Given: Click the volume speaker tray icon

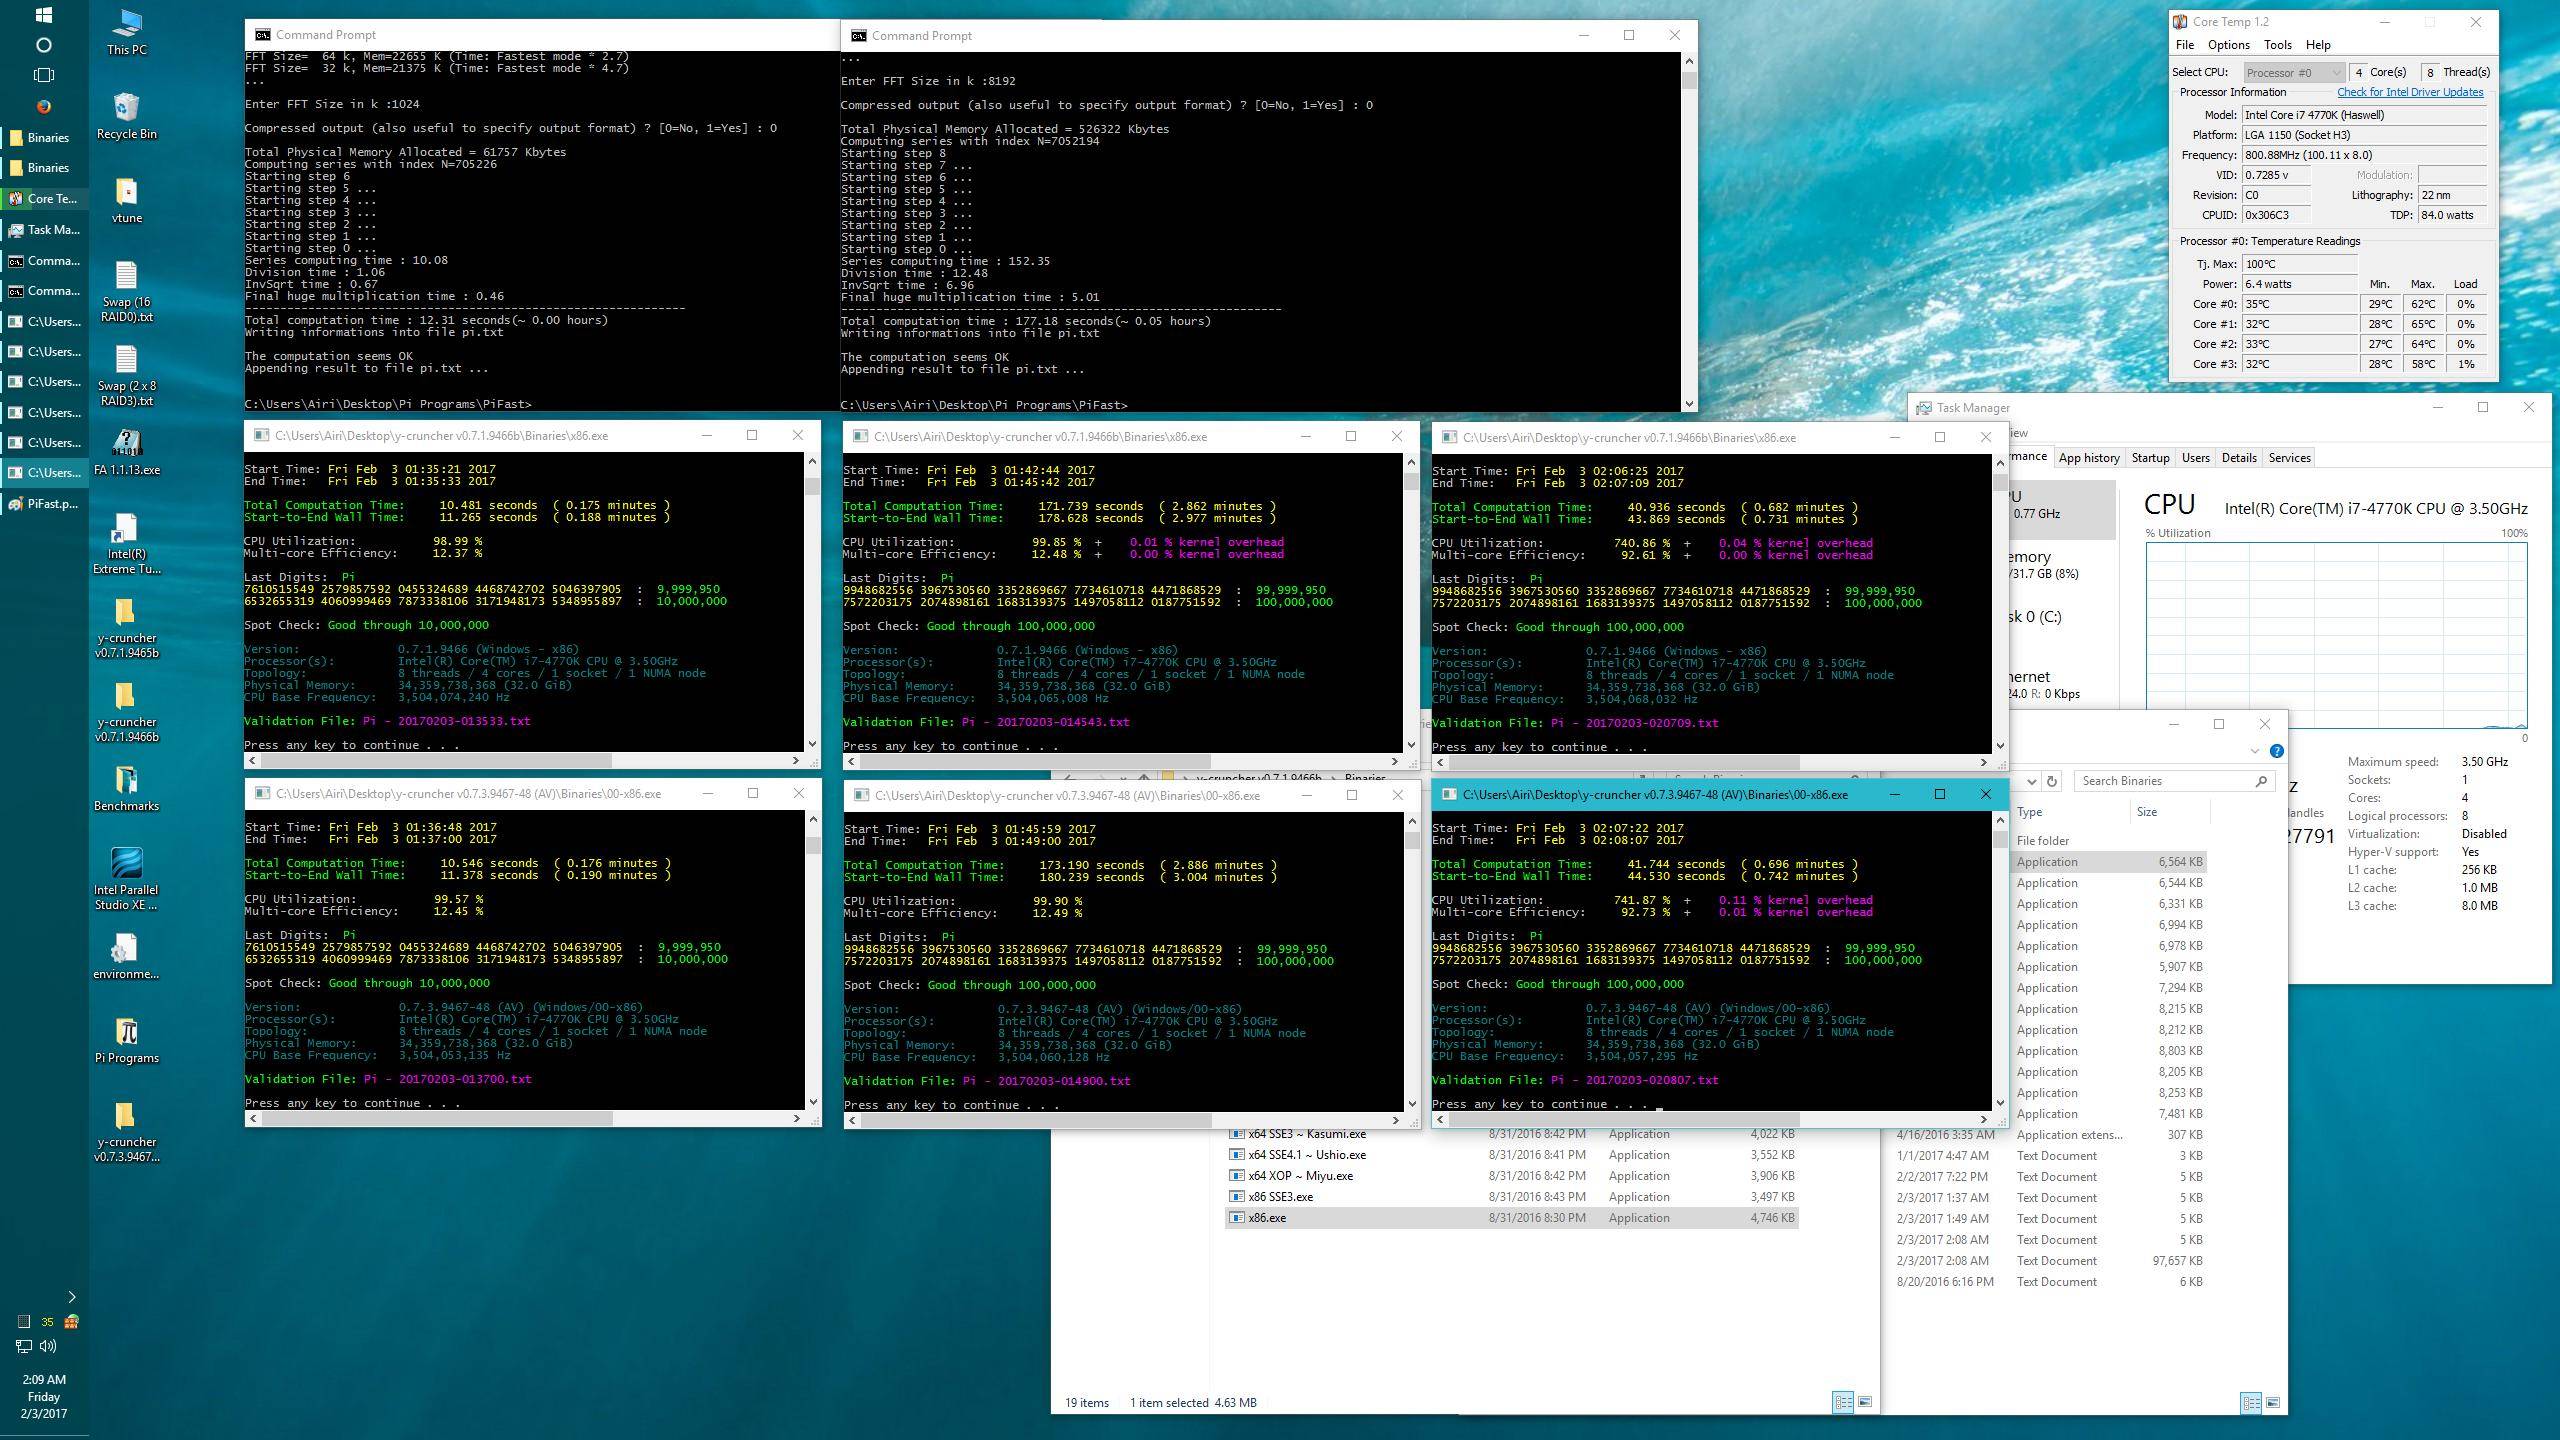Looking at the screenshot, I should [48, 1346].
